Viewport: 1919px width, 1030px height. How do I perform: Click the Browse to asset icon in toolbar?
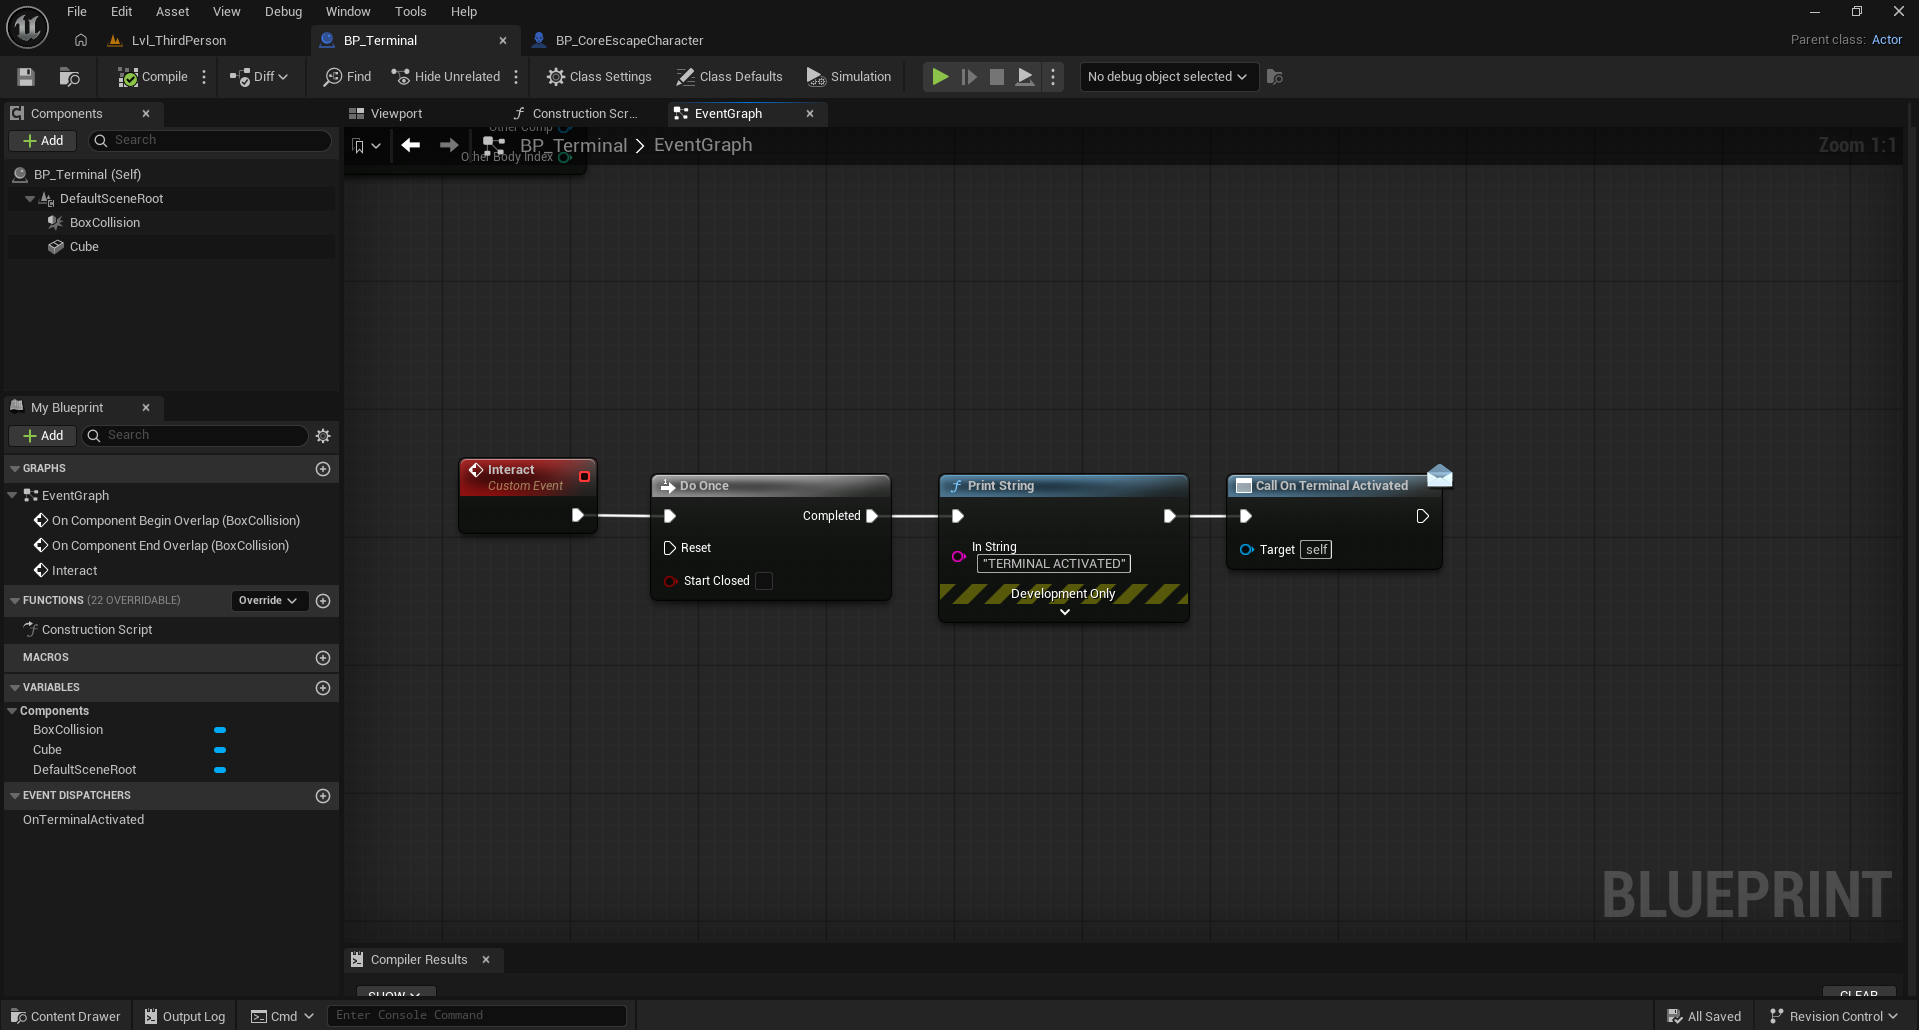point(70,77)
